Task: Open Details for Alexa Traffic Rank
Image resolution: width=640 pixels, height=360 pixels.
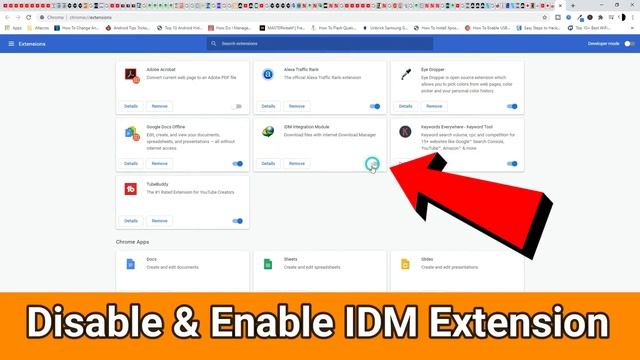Action: coord(268,106)
